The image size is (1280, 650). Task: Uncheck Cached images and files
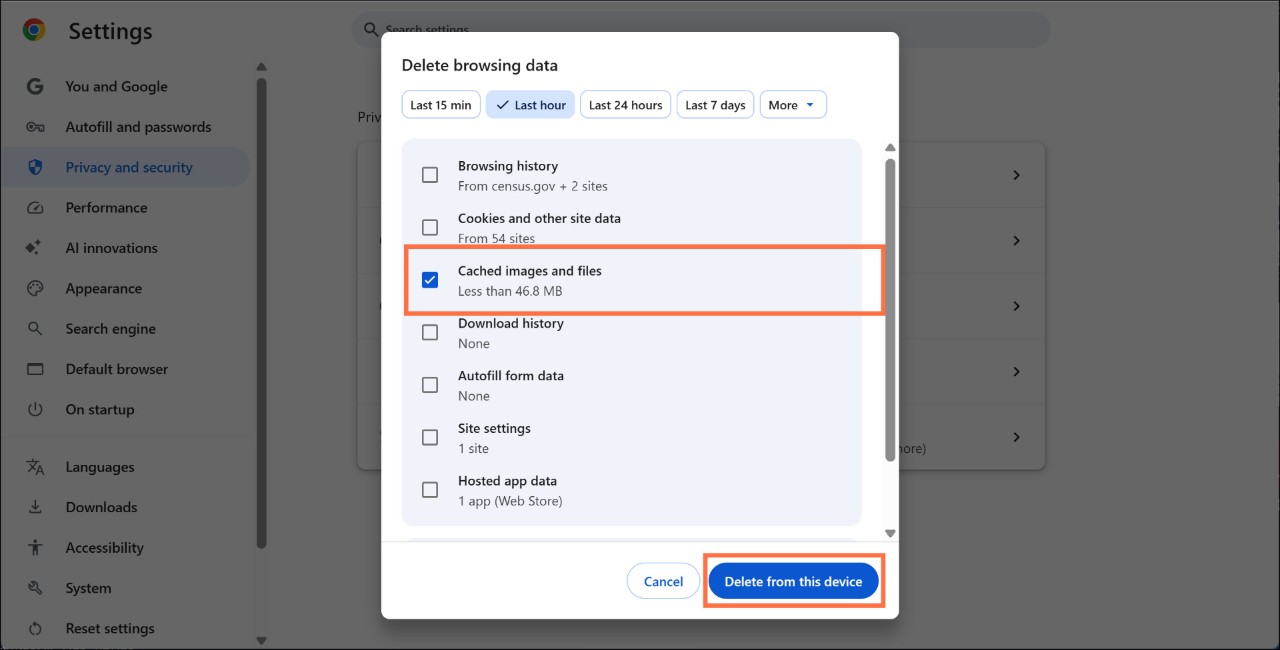coord(430,280)
